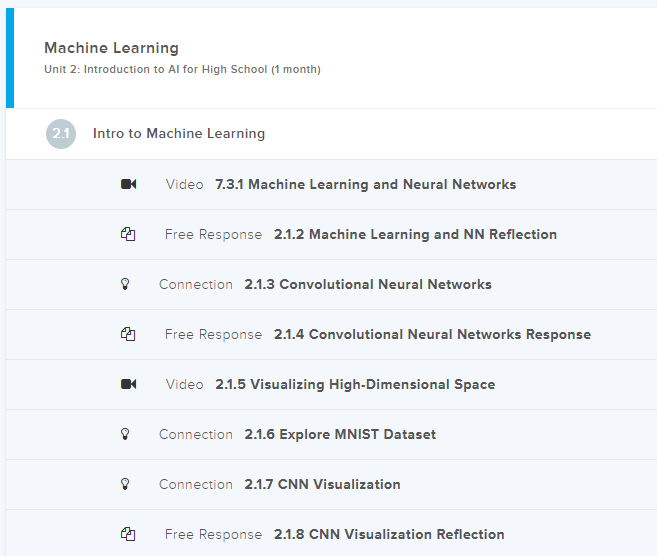Collapse the Intro to Machine Learning lesson
Image resolution: width=657 pixels, height=556 pixels.
[x=179, y=134]
